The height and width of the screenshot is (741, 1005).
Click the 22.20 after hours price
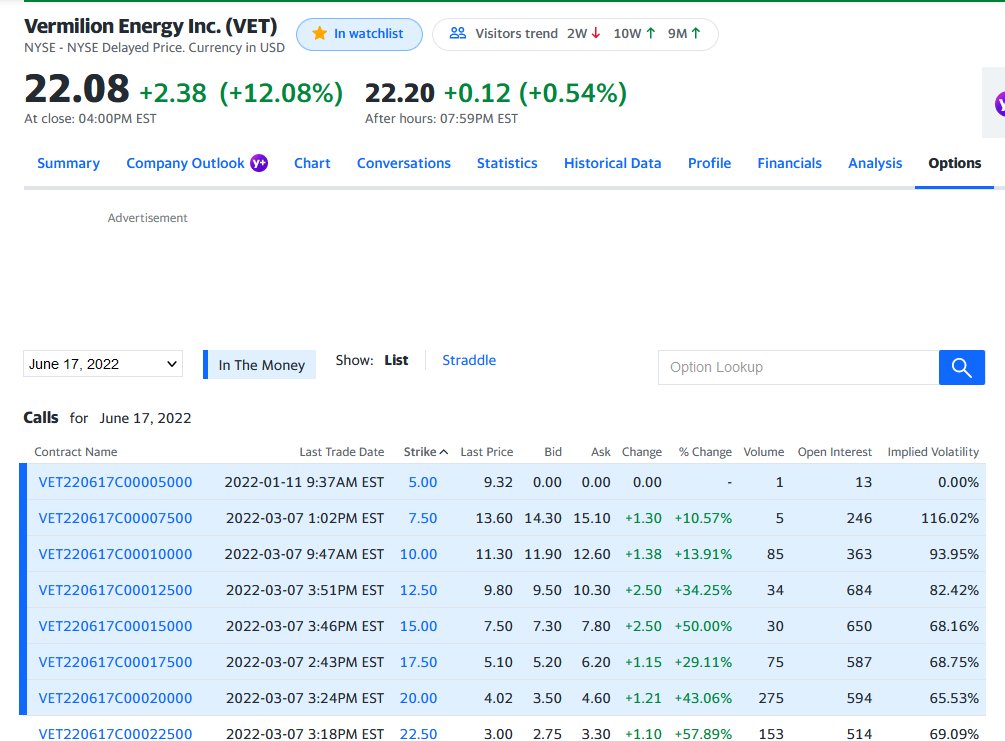click(400, 94)
